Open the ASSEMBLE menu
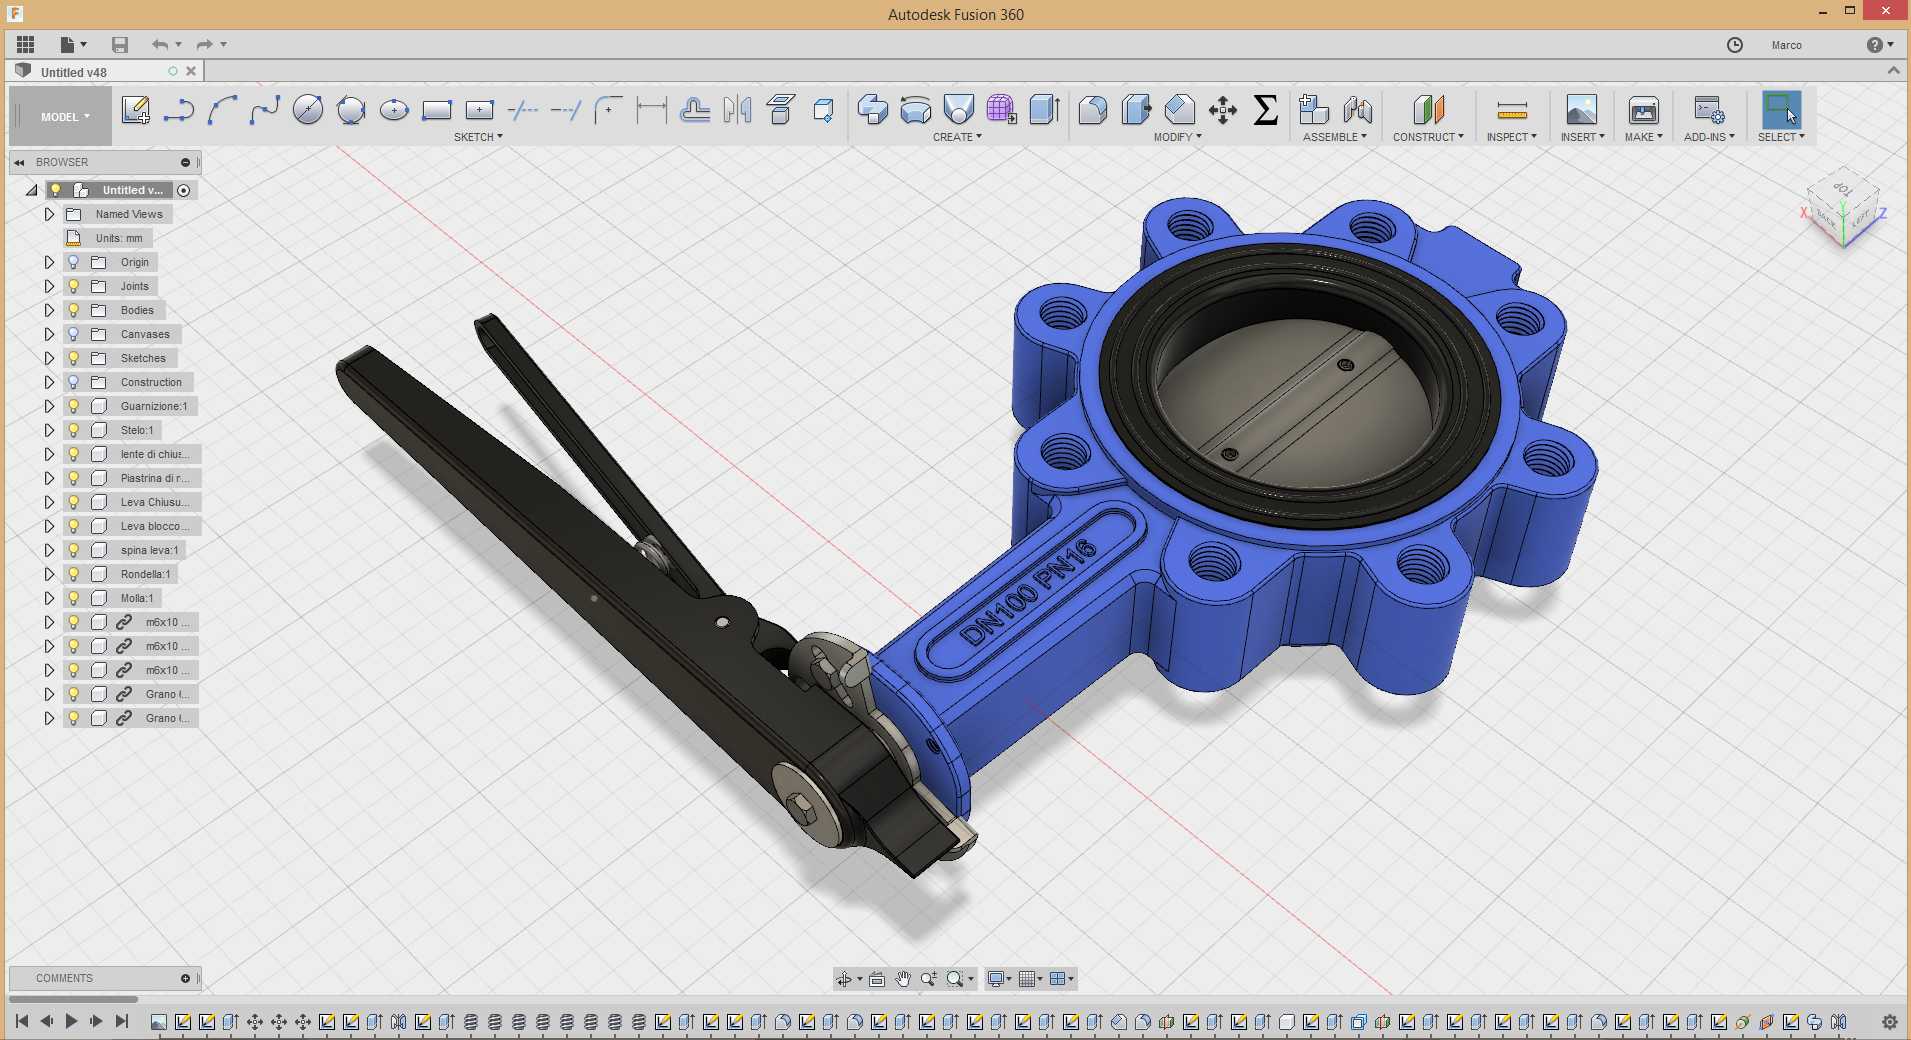This screenshot has width=1911, height=1040. tap(1334, 137)
